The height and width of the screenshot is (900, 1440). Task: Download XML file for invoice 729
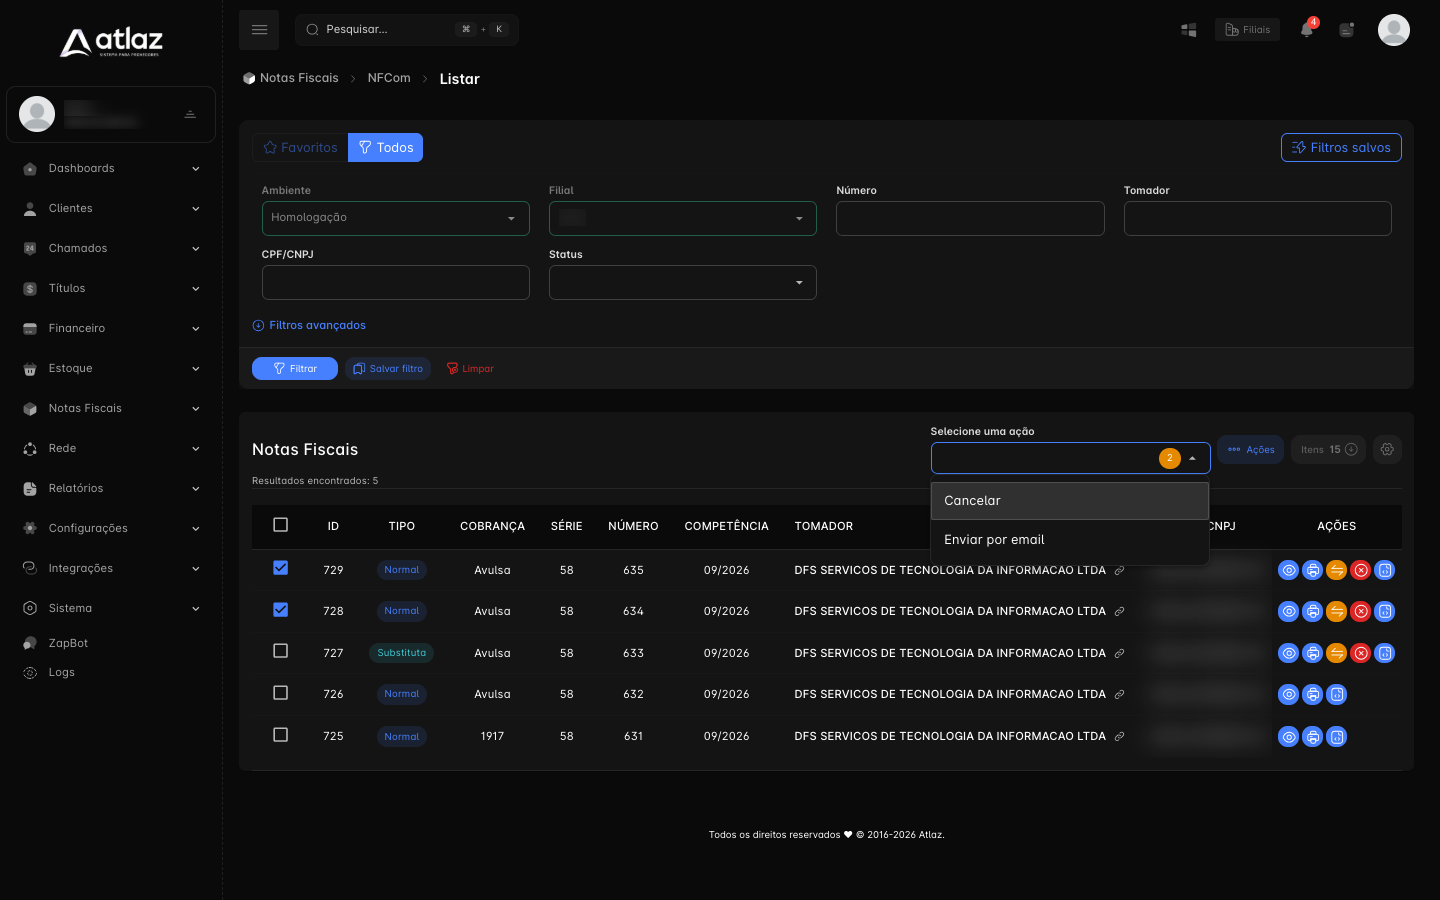1385,570
